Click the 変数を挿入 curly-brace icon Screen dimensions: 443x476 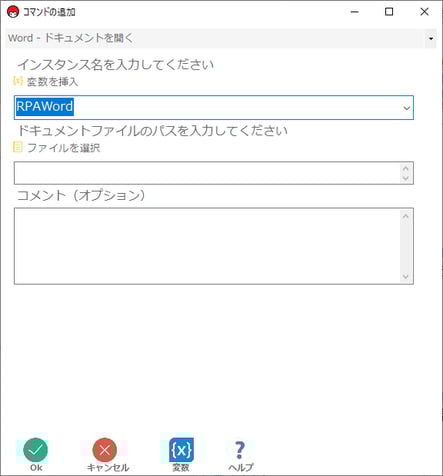click(18, 81)
